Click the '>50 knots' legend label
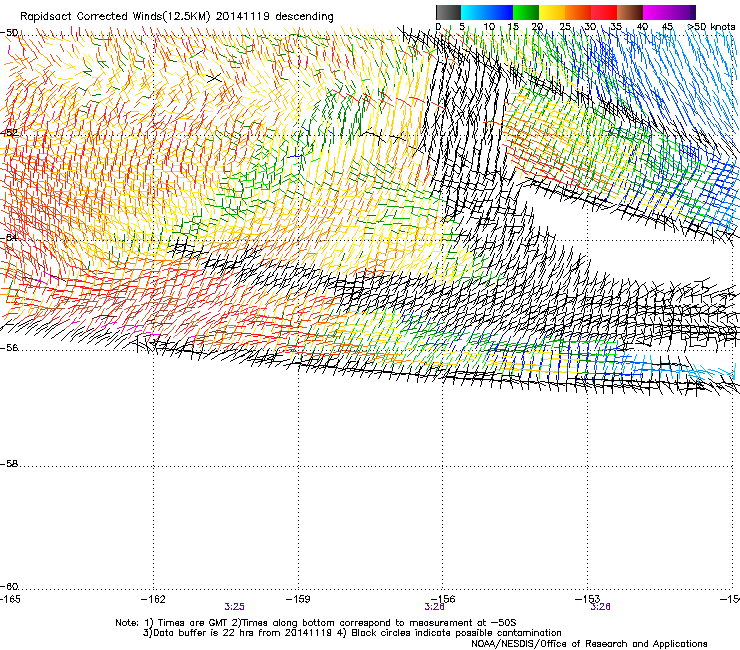 711,26
